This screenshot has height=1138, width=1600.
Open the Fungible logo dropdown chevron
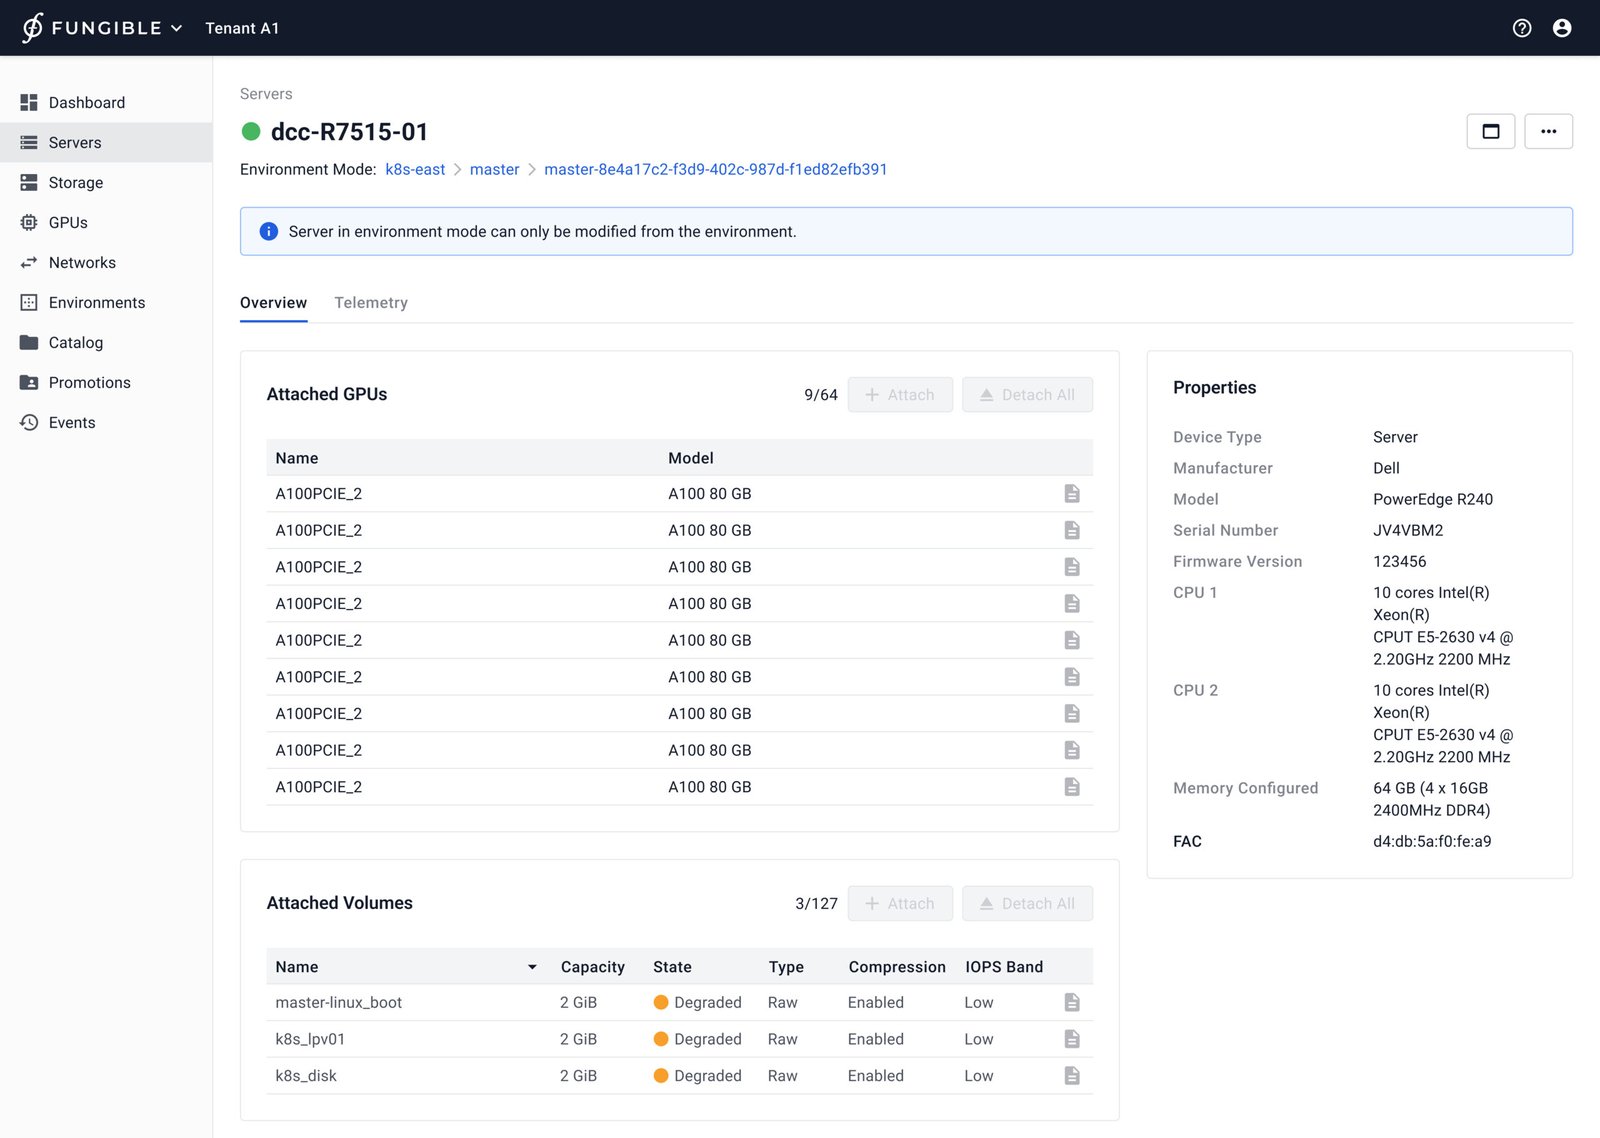coord(177,28)
